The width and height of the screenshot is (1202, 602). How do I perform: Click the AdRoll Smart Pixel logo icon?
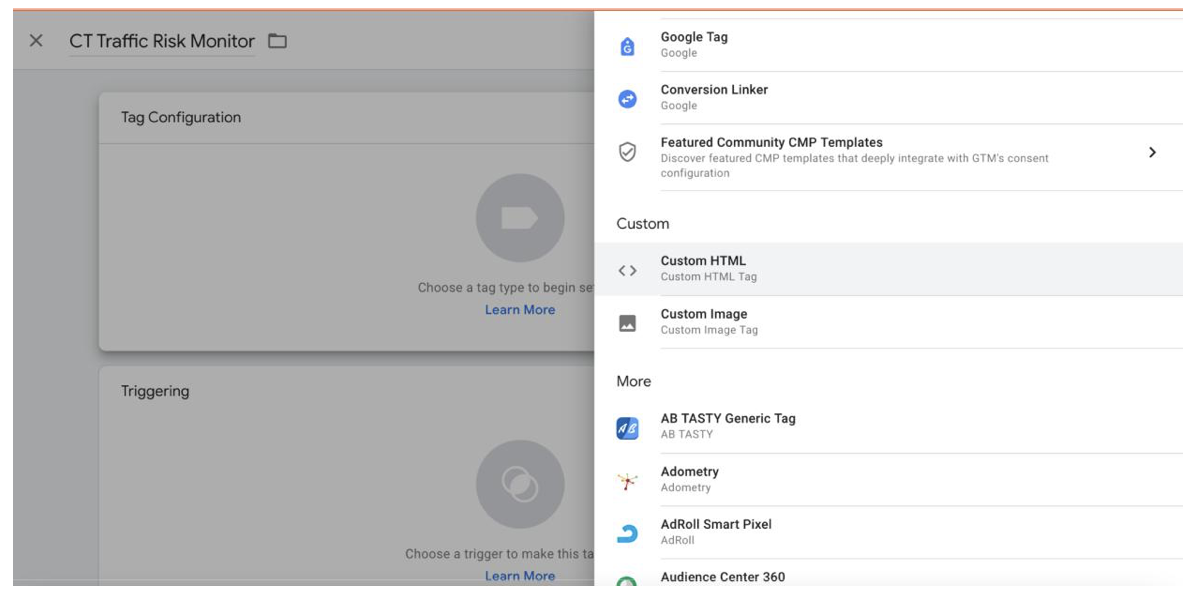pyautogui.click(x=627, y=534)
